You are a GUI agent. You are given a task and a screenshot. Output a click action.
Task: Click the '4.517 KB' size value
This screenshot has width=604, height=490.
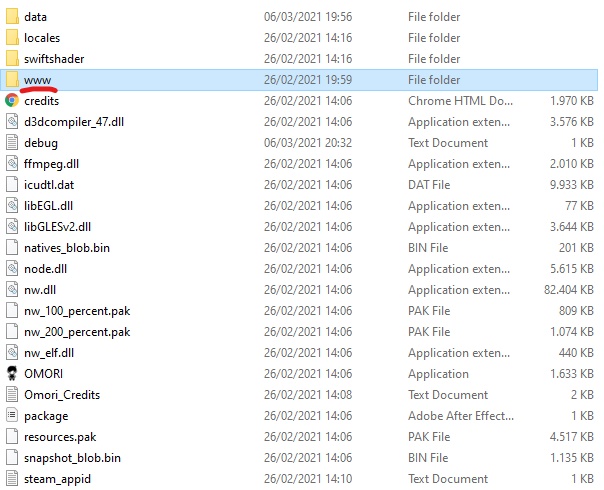[572, 437]
